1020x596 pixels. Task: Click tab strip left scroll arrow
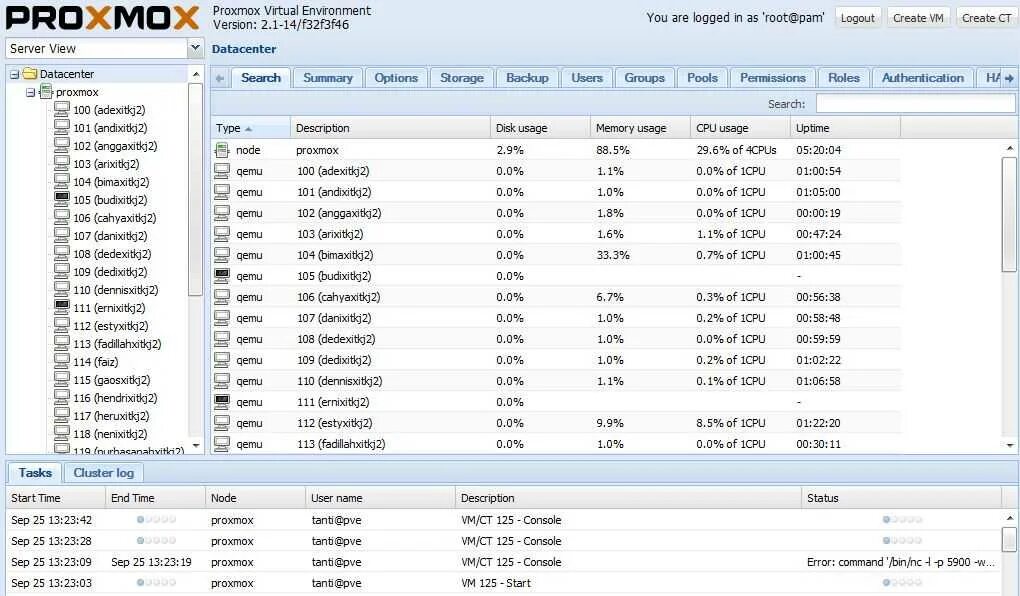[220, 78]
